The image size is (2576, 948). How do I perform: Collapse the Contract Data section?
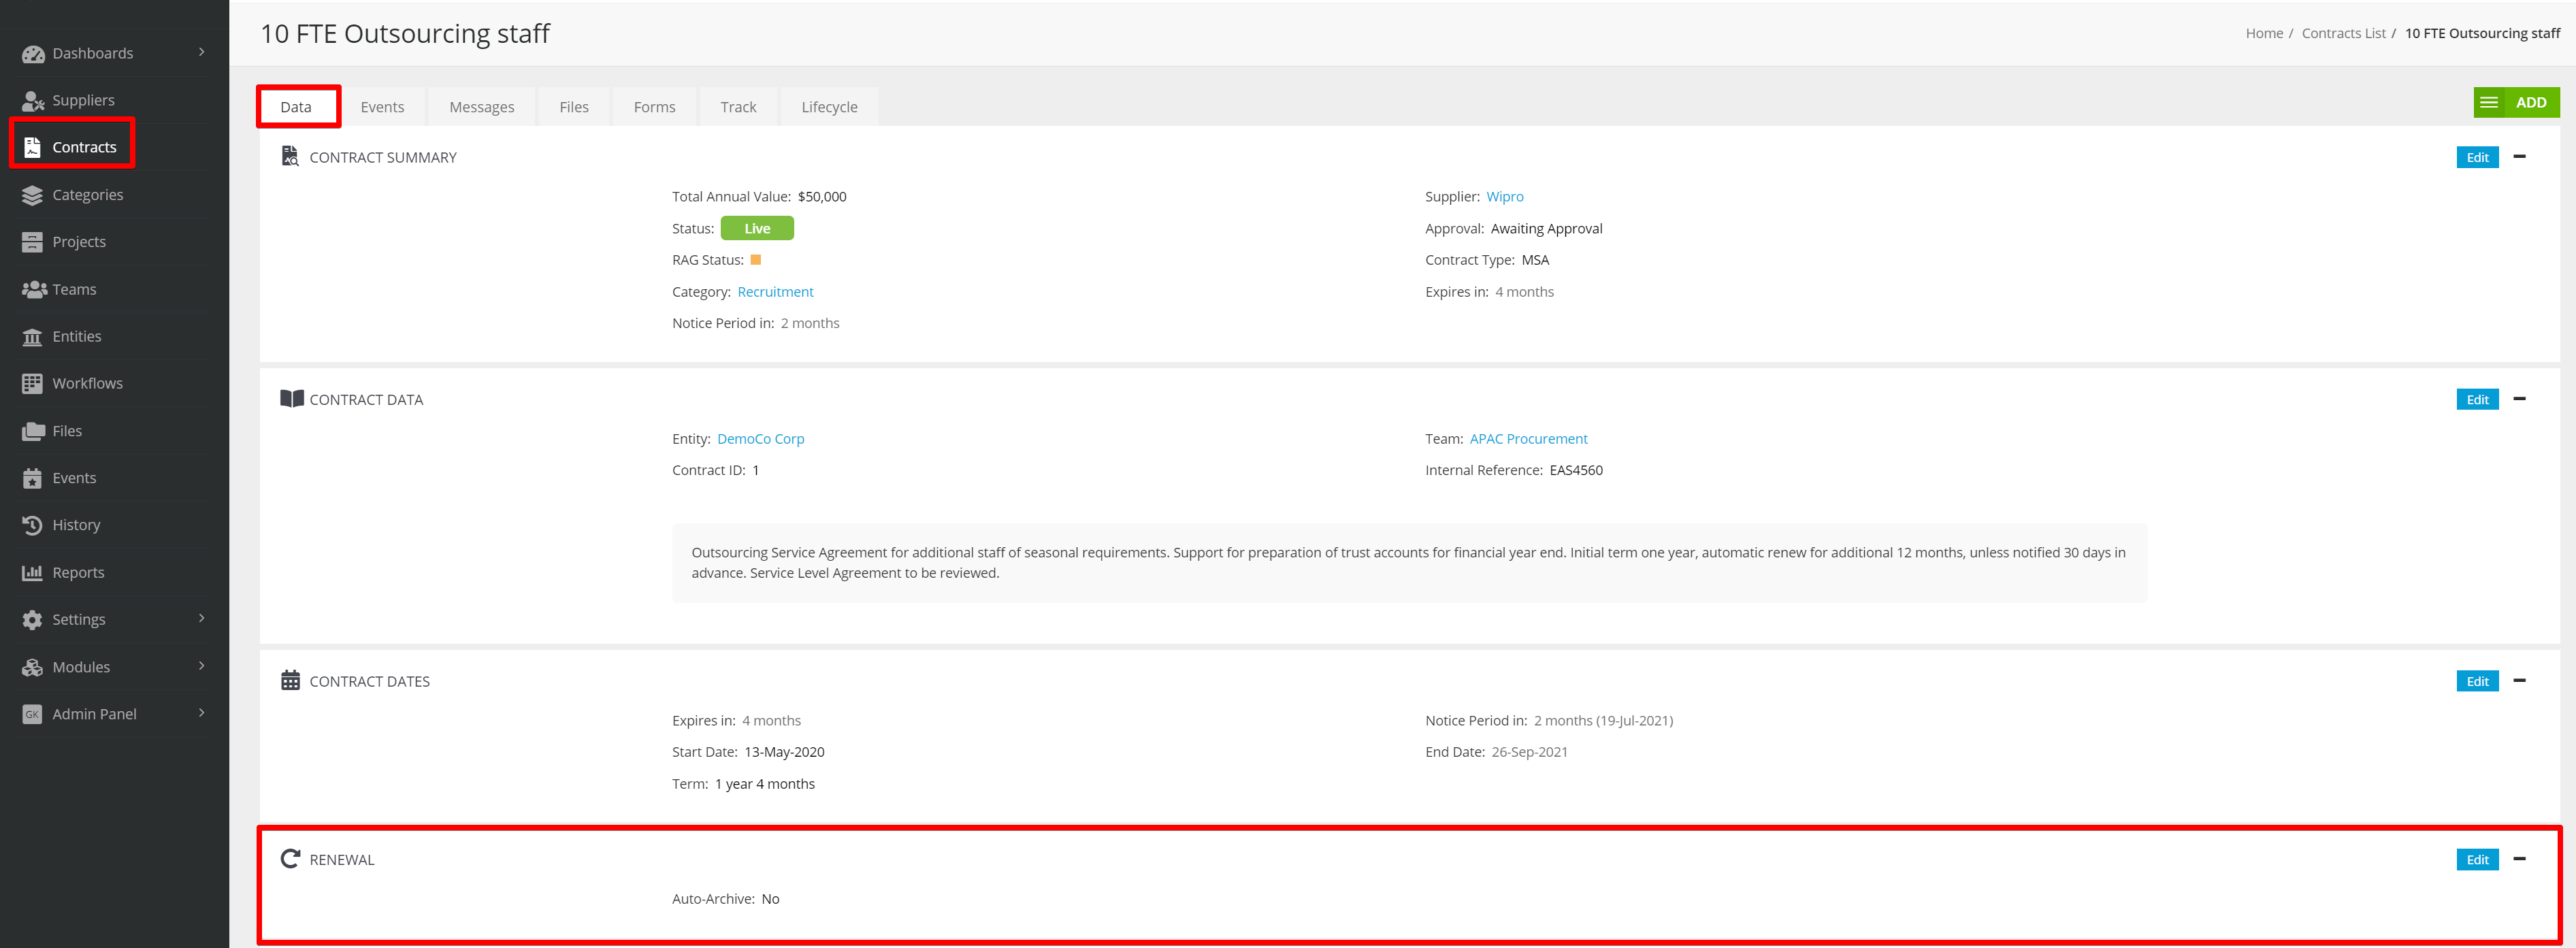pyautogui.click(x=2520, y=398)
